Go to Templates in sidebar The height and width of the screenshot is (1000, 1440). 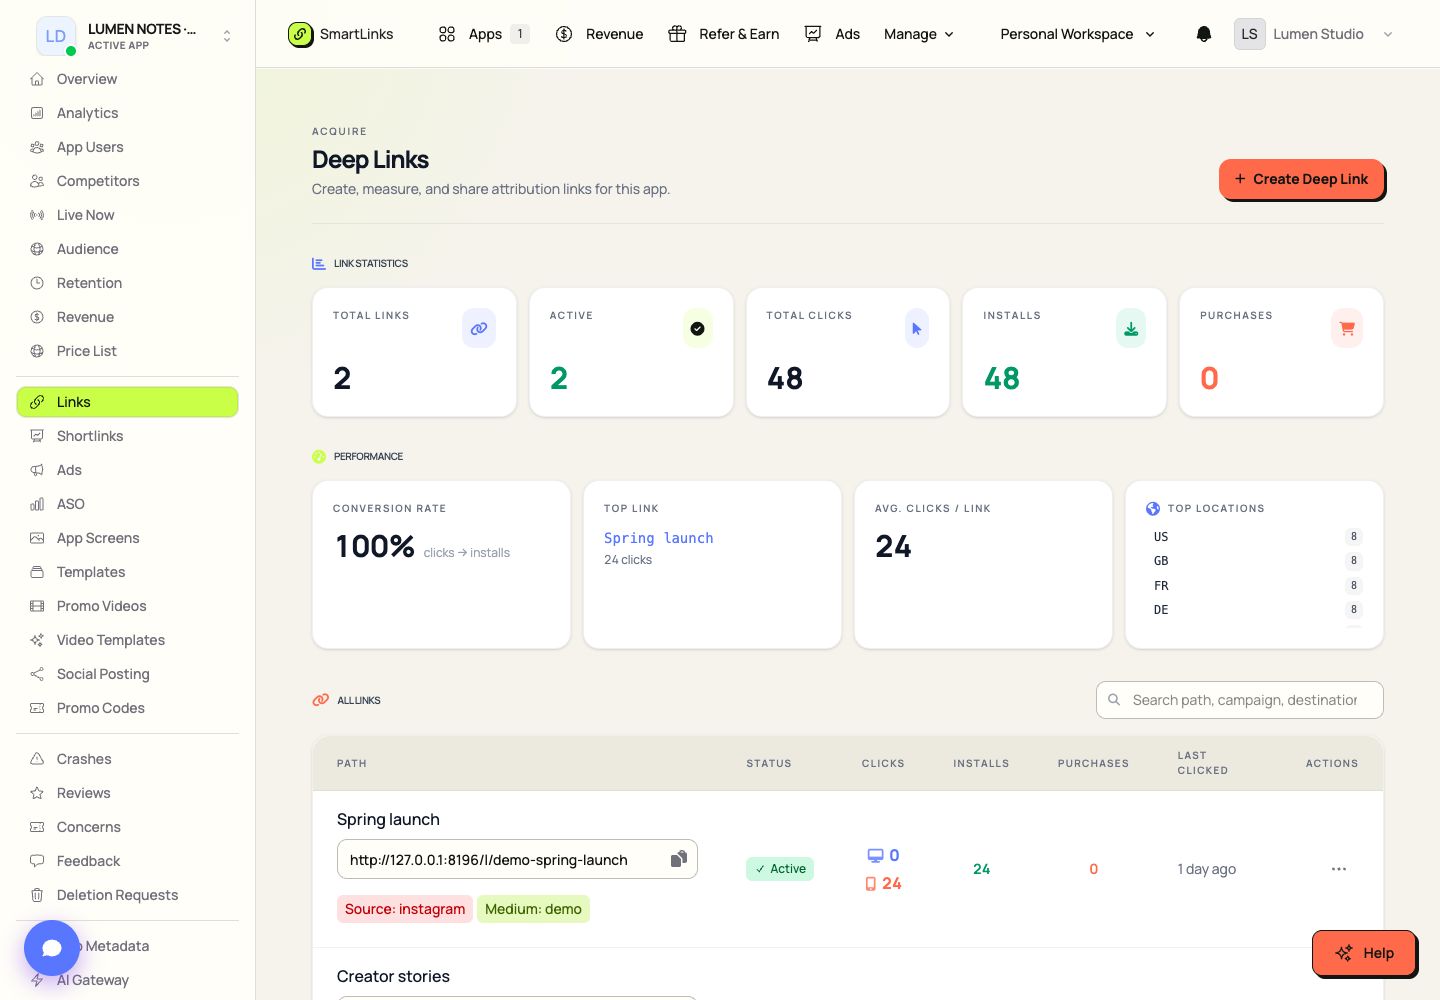point(127,572)
